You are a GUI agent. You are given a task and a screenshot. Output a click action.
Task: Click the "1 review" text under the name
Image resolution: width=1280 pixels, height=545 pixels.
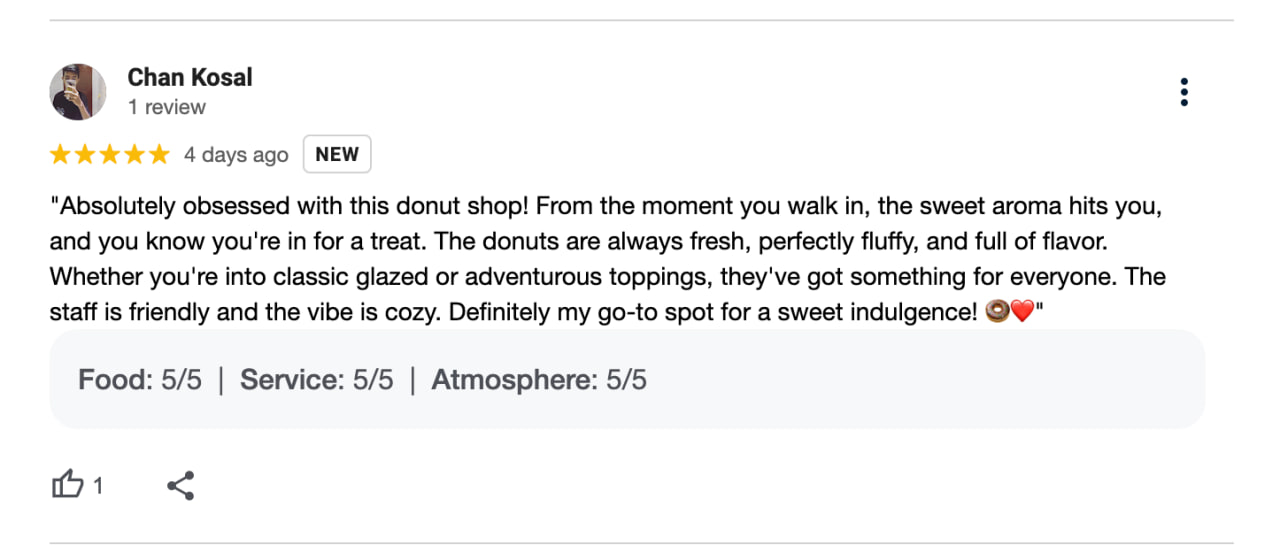[167, 107]
